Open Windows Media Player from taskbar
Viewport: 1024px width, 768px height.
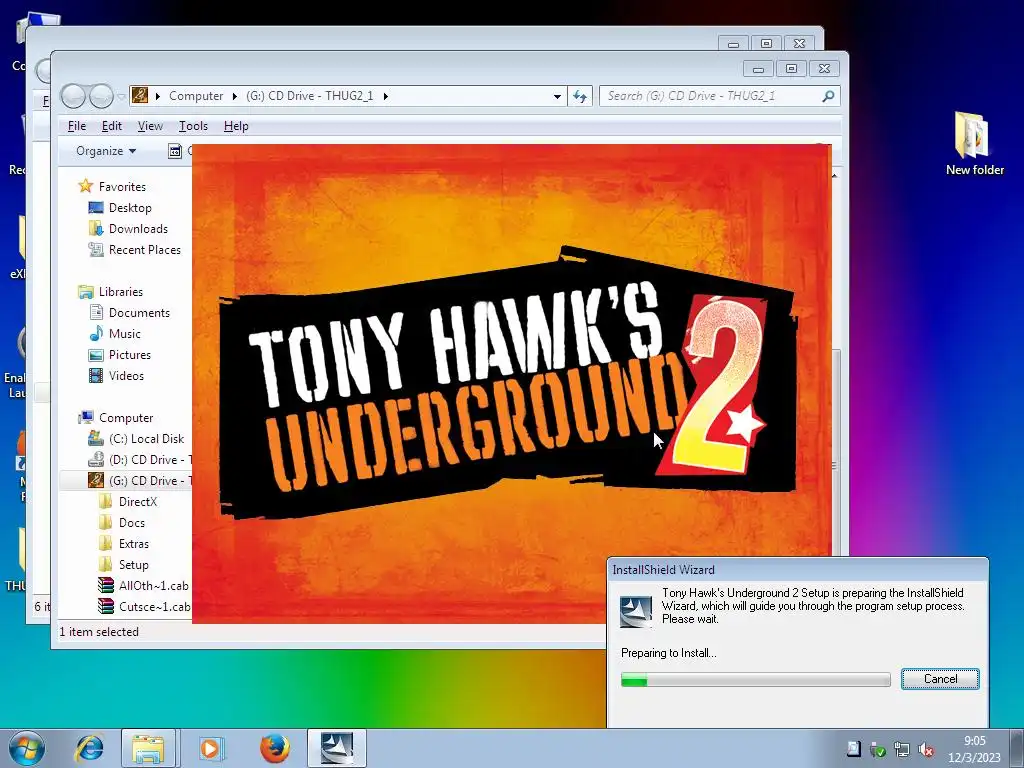210,748
